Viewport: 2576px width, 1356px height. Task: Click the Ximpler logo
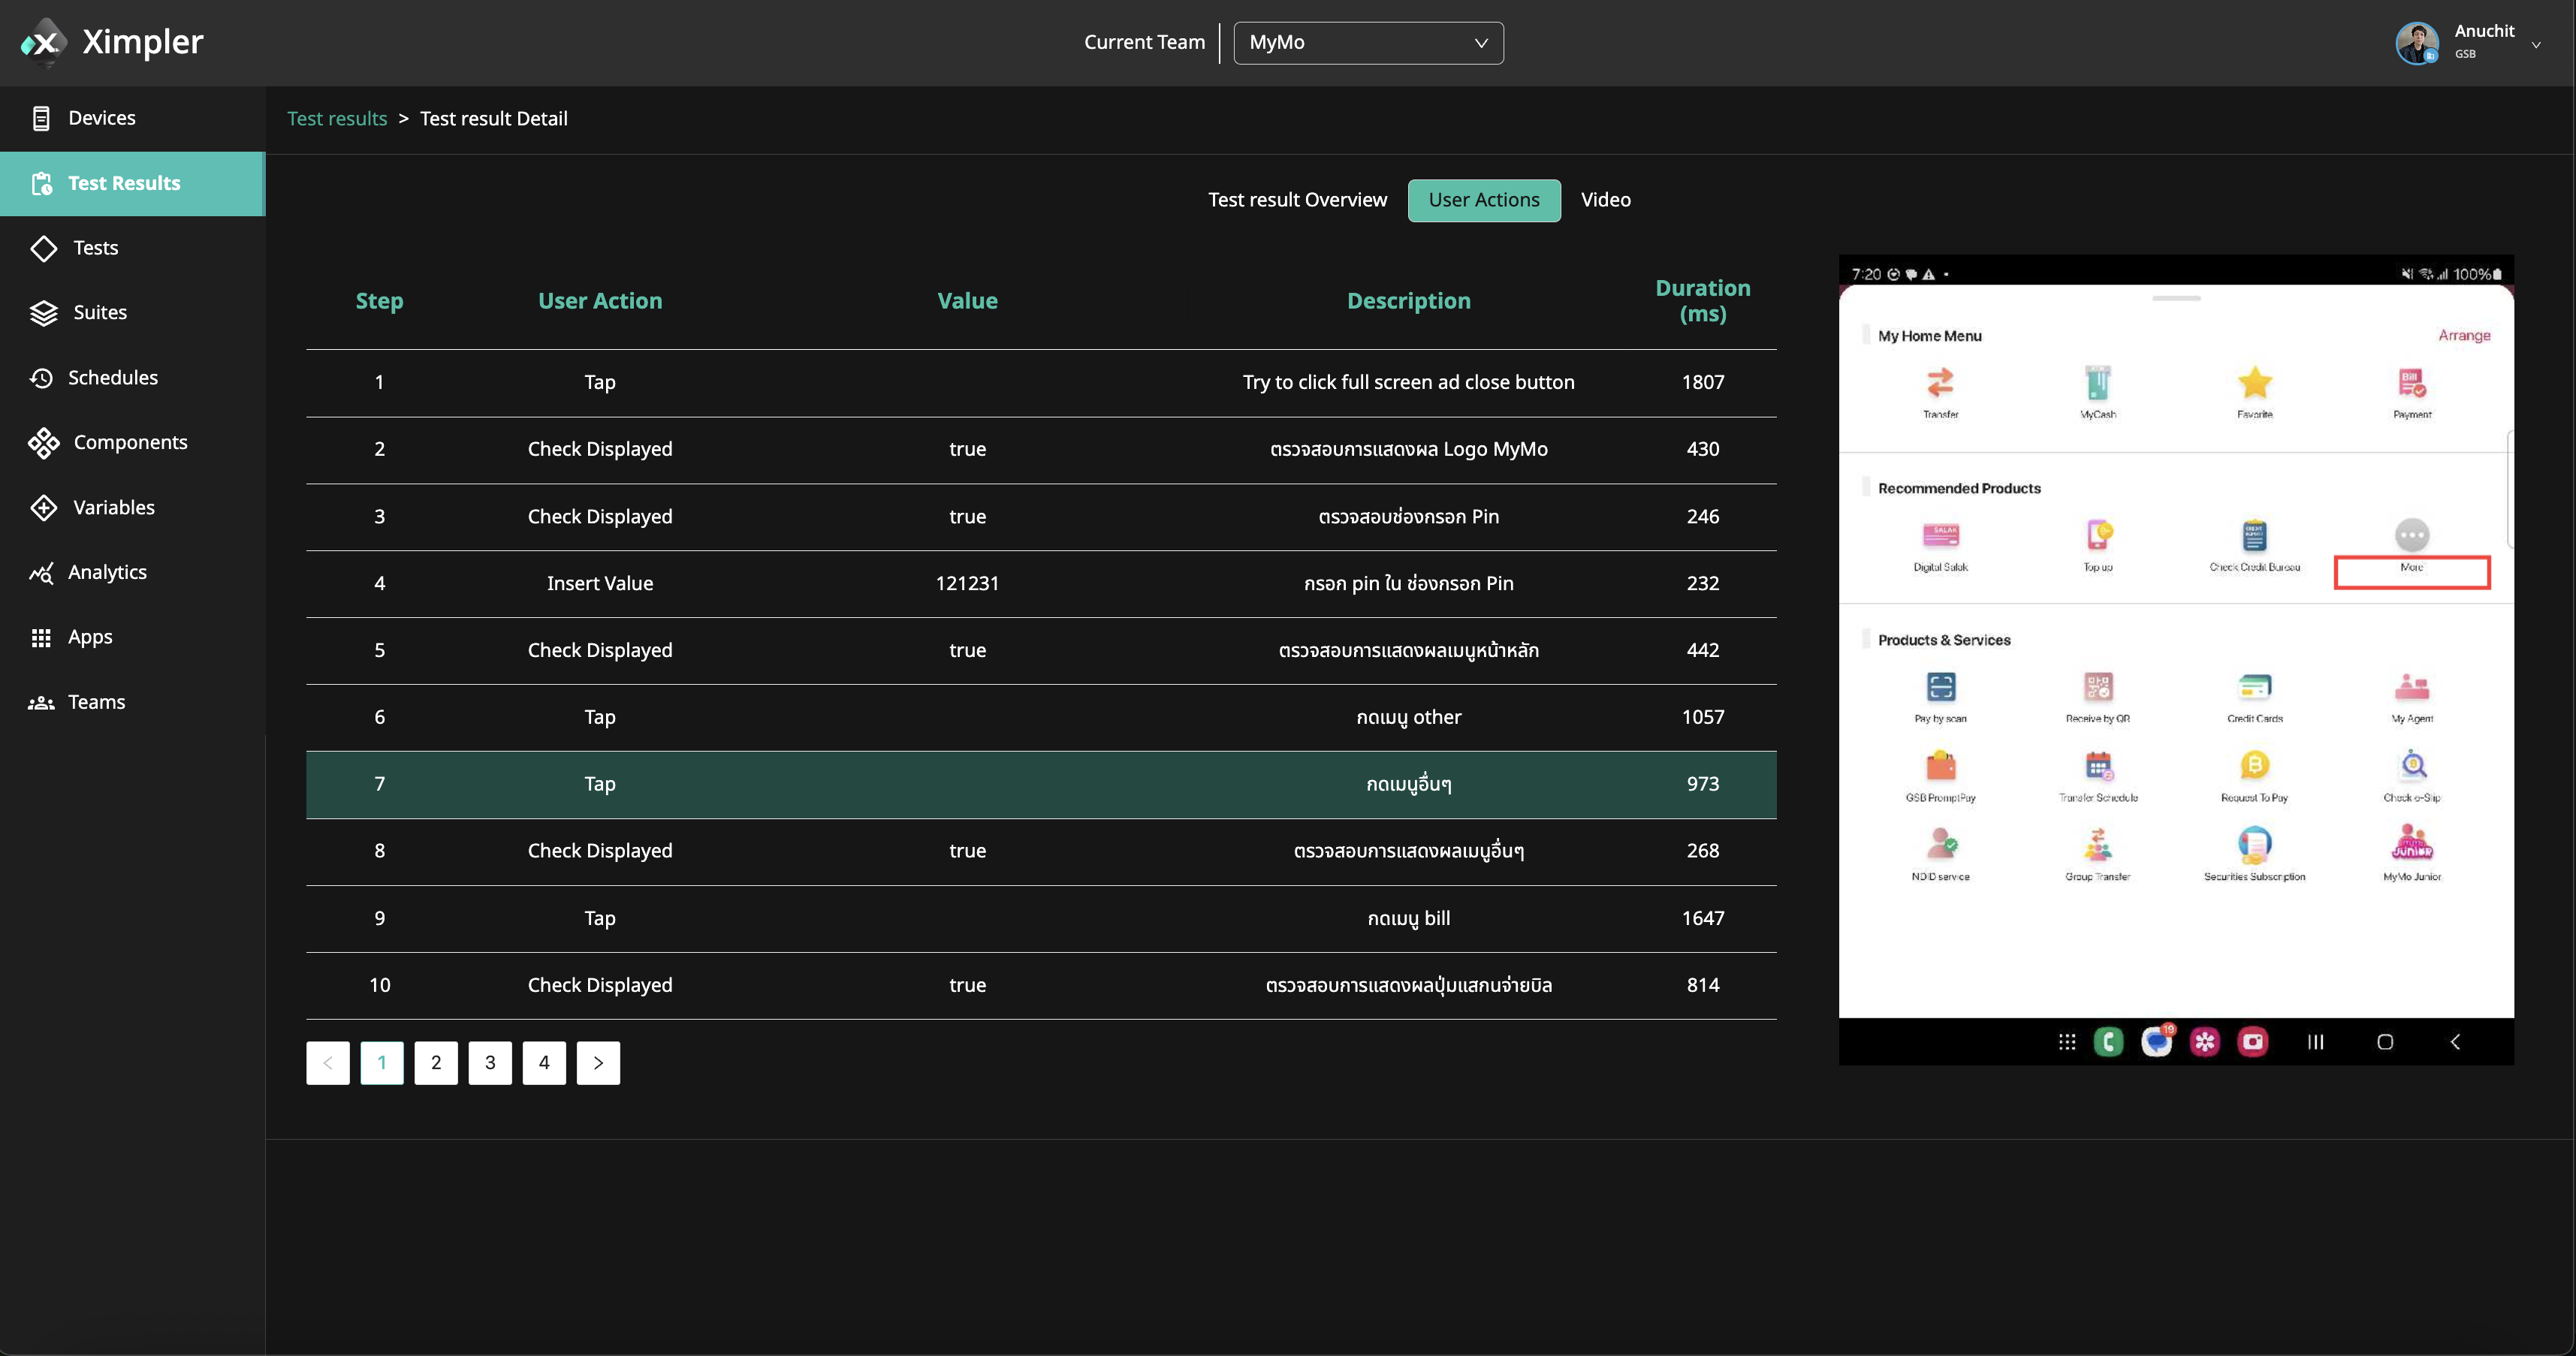(44, 42)
